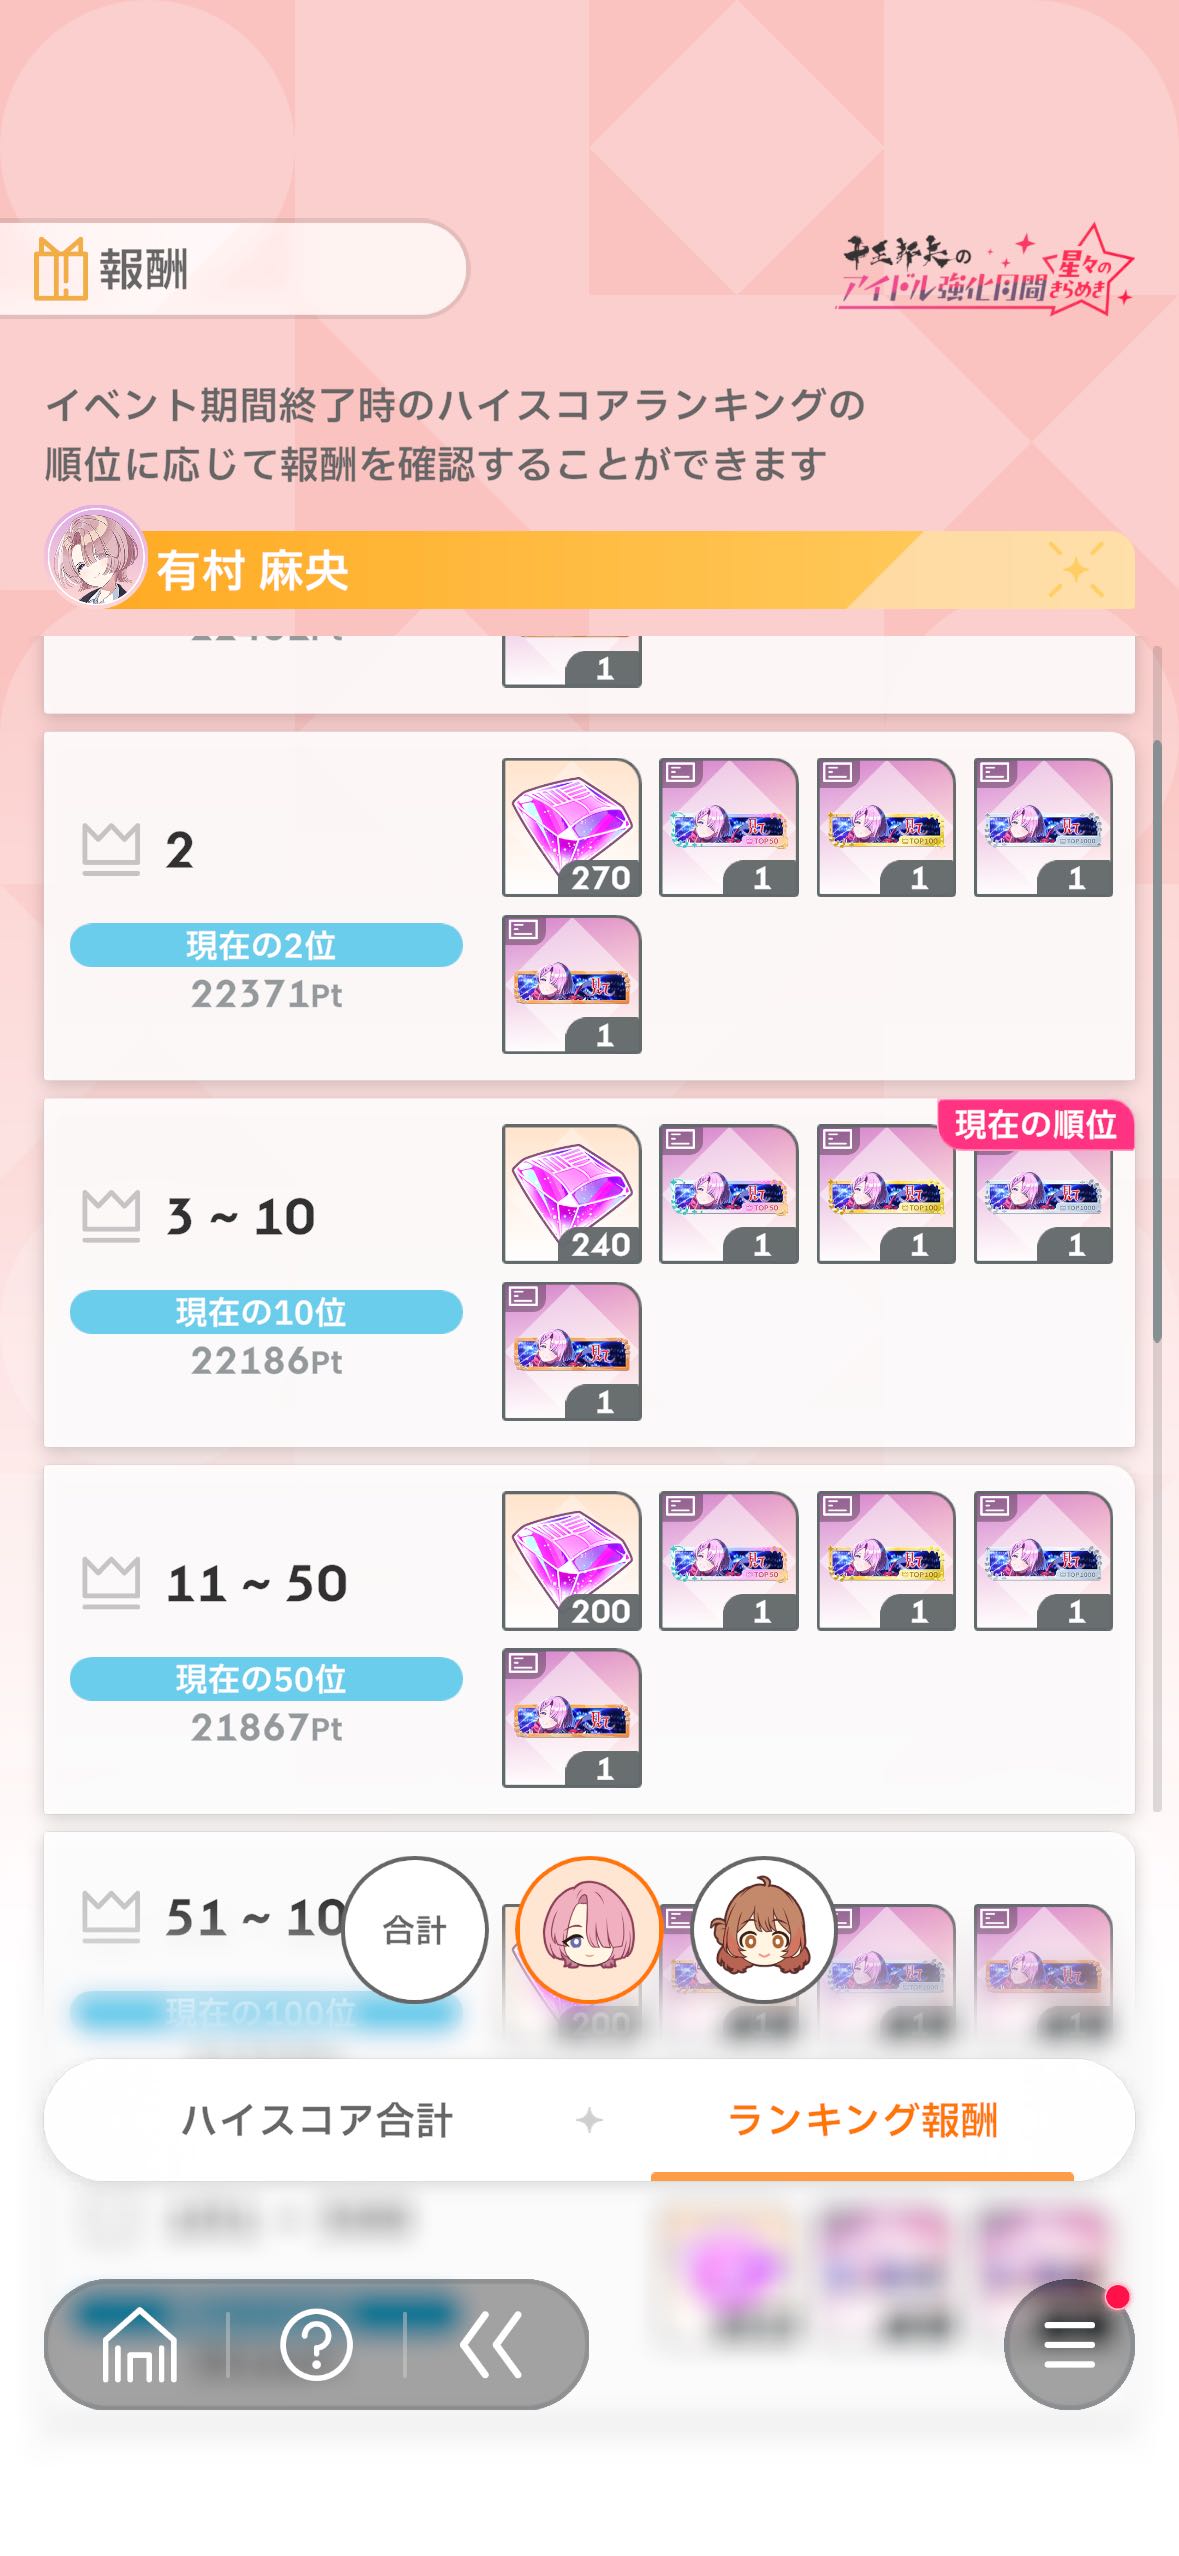The image size is (1179, 2556).
Task: Select the 合計 total filter circle
Action: (415, 1930)
